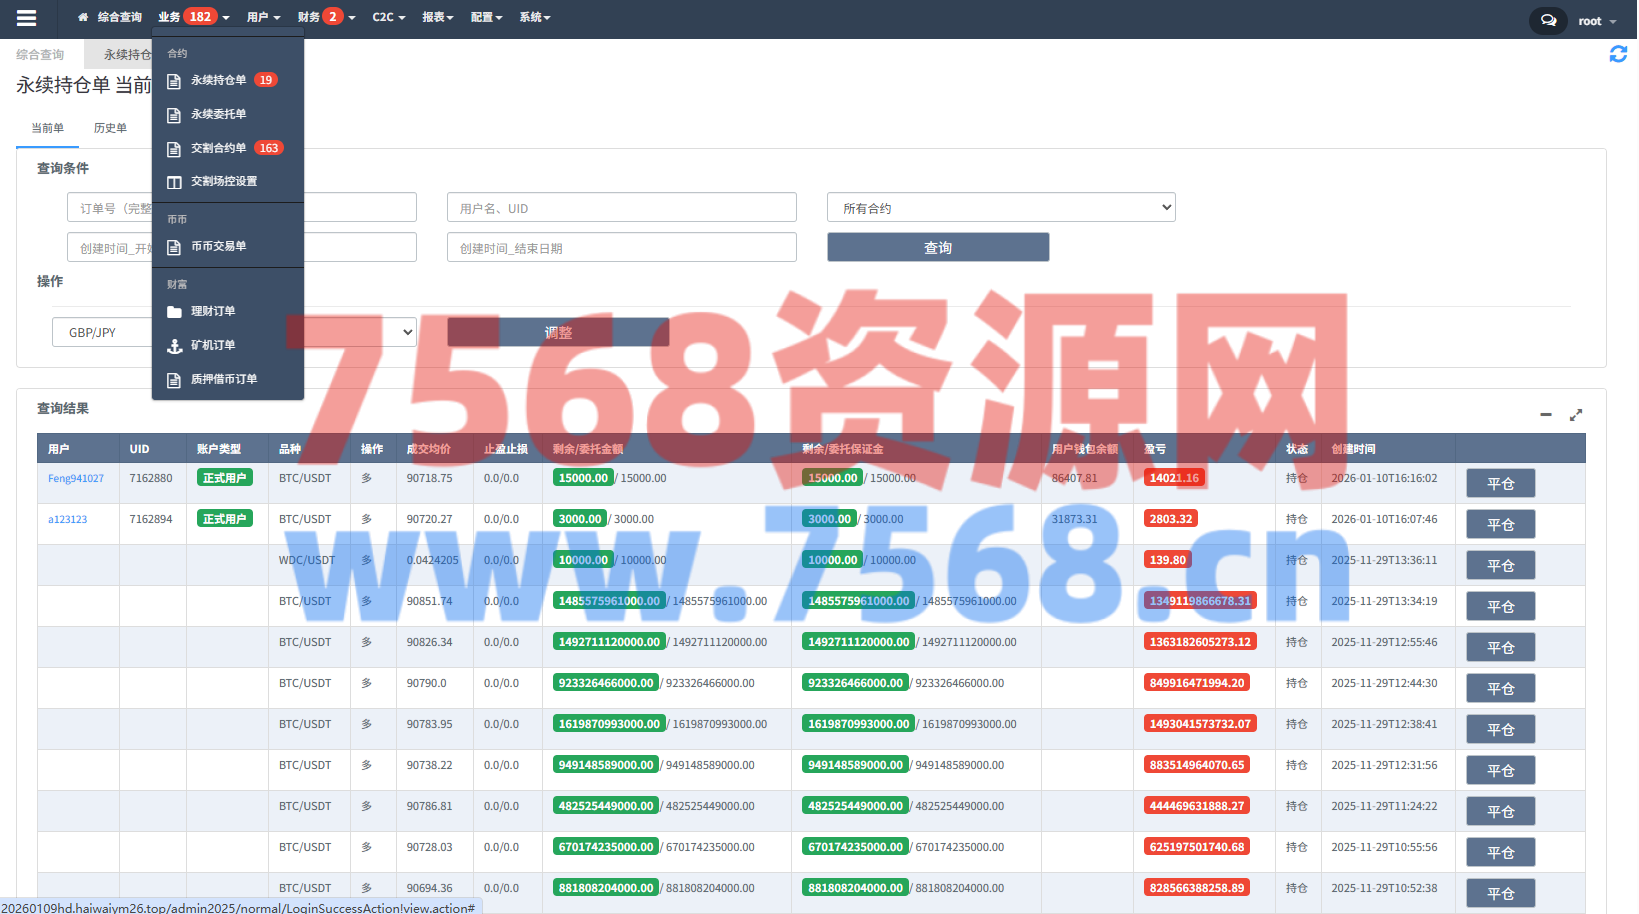Focus the 用户名、UID input field
The height and width of the screenshot is (914, 1639).
[x=621, y=208]
